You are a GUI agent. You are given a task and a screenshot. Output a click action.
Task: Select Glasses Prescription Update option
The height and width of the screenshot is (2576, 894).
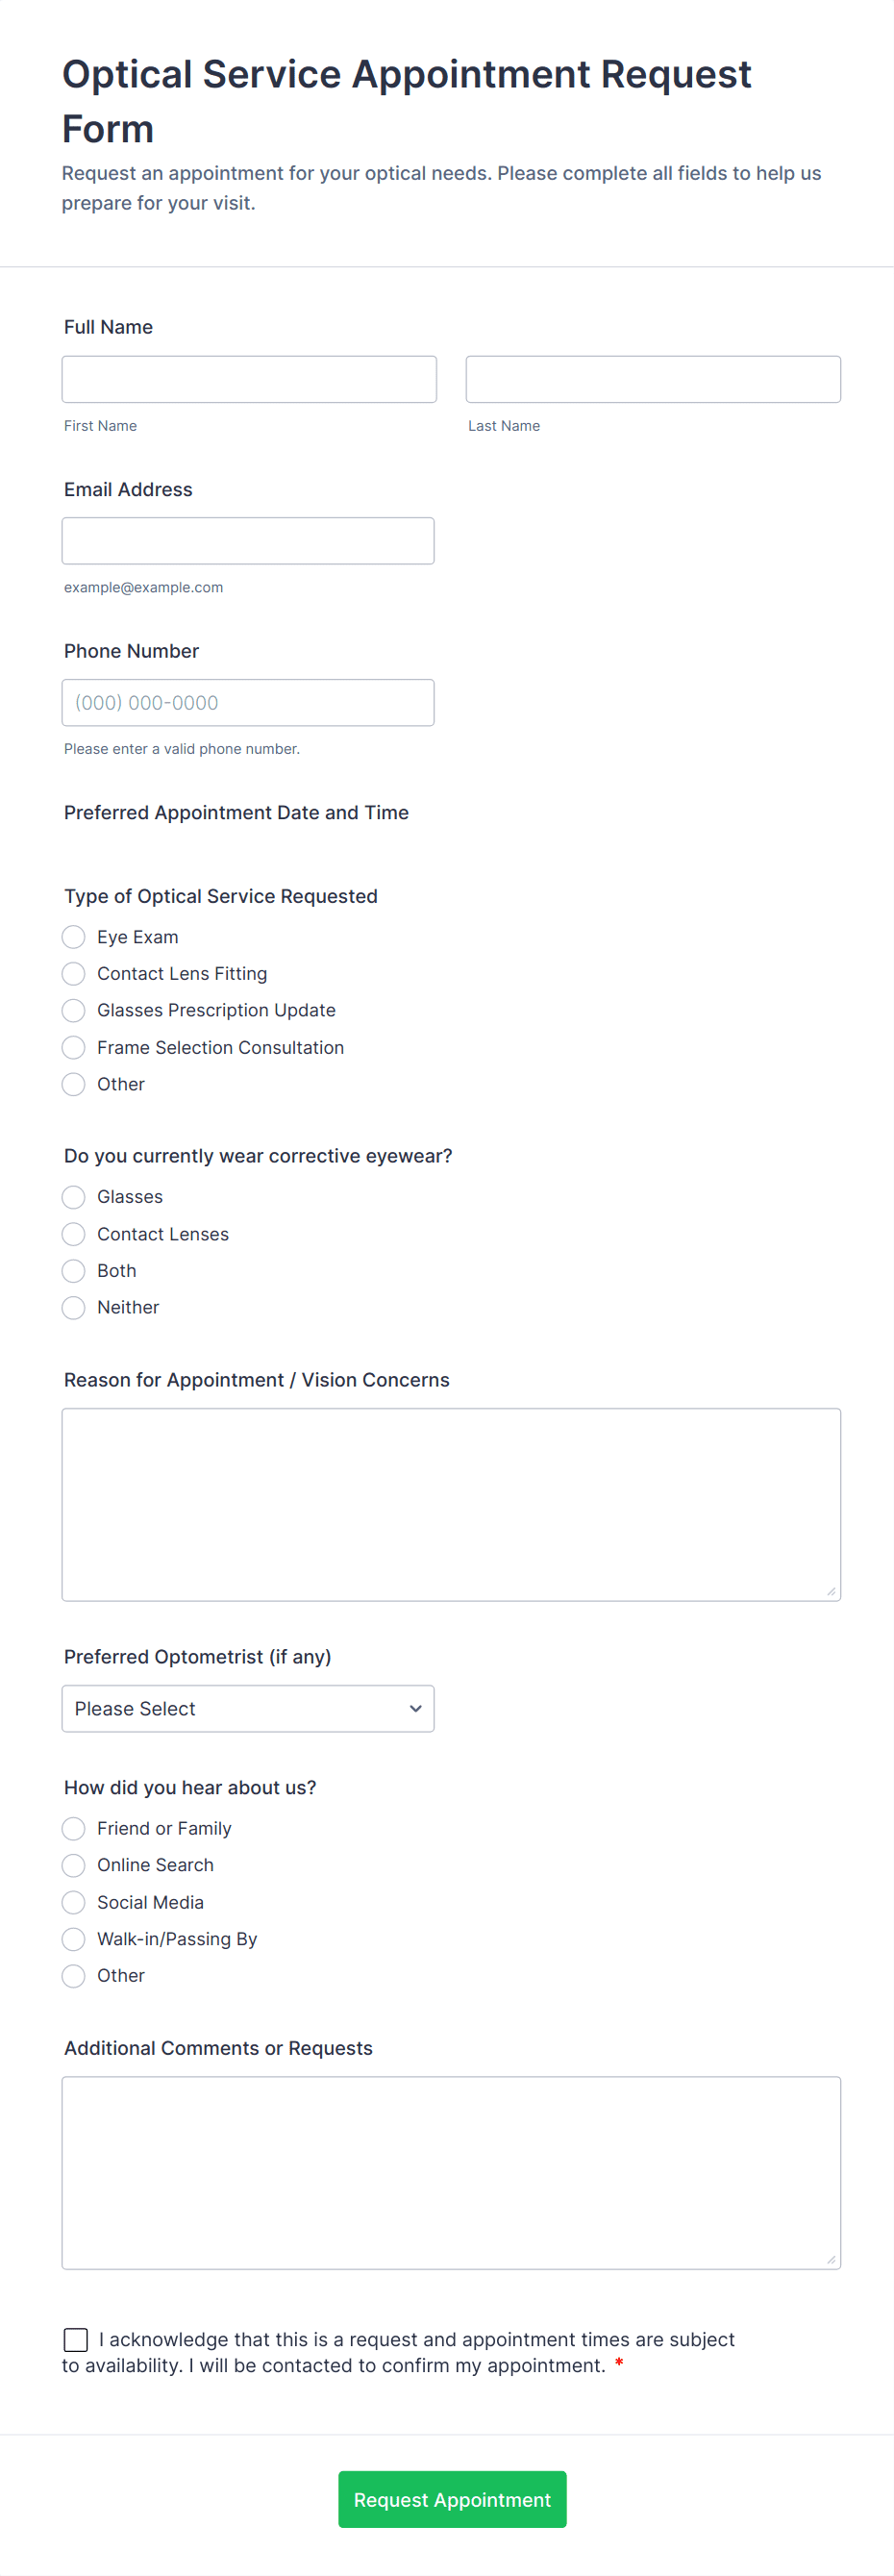click(x=74, y=1010)
